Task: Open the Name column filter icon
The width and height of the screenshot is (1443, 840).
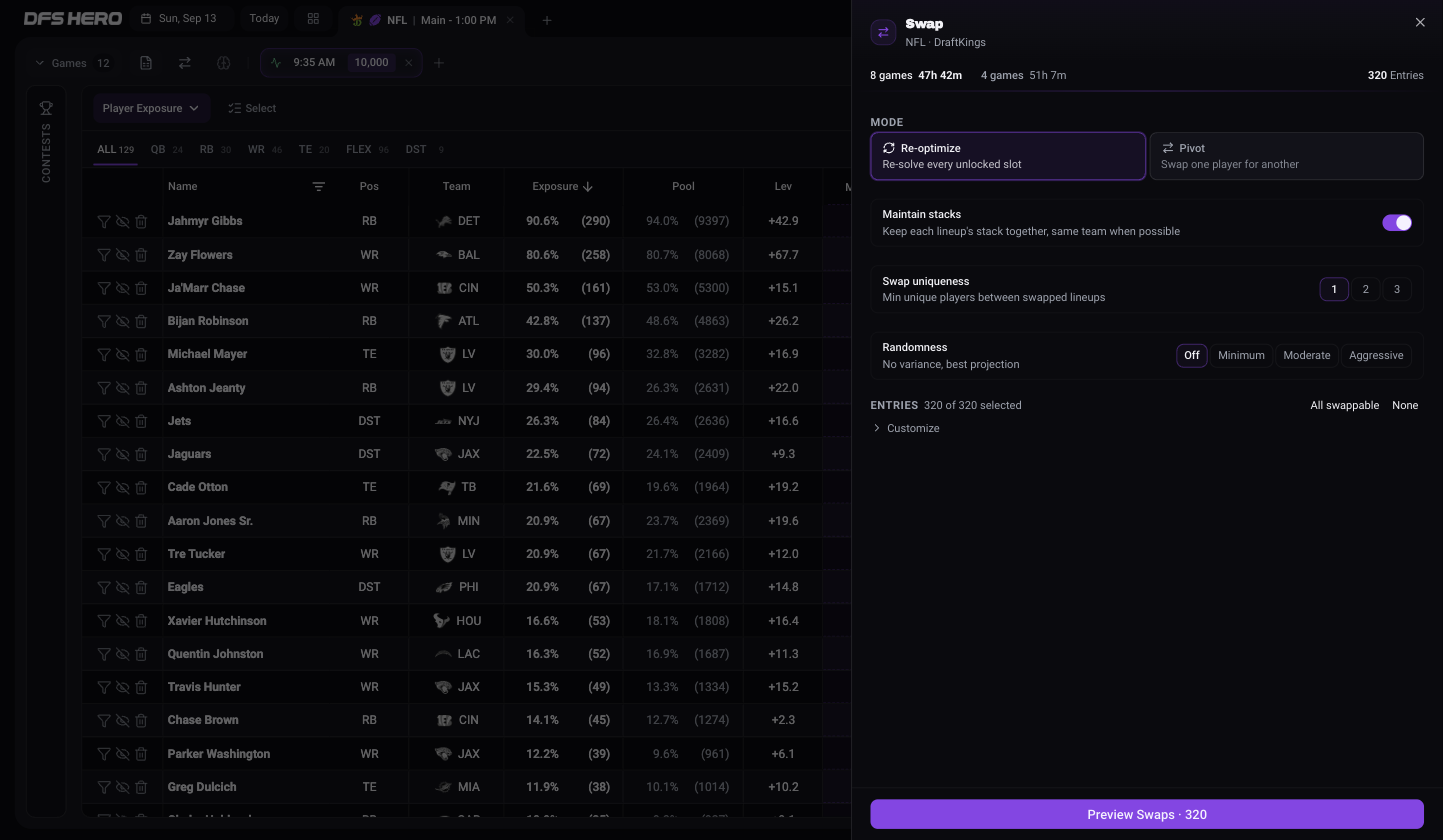Action: coord(318,187)
